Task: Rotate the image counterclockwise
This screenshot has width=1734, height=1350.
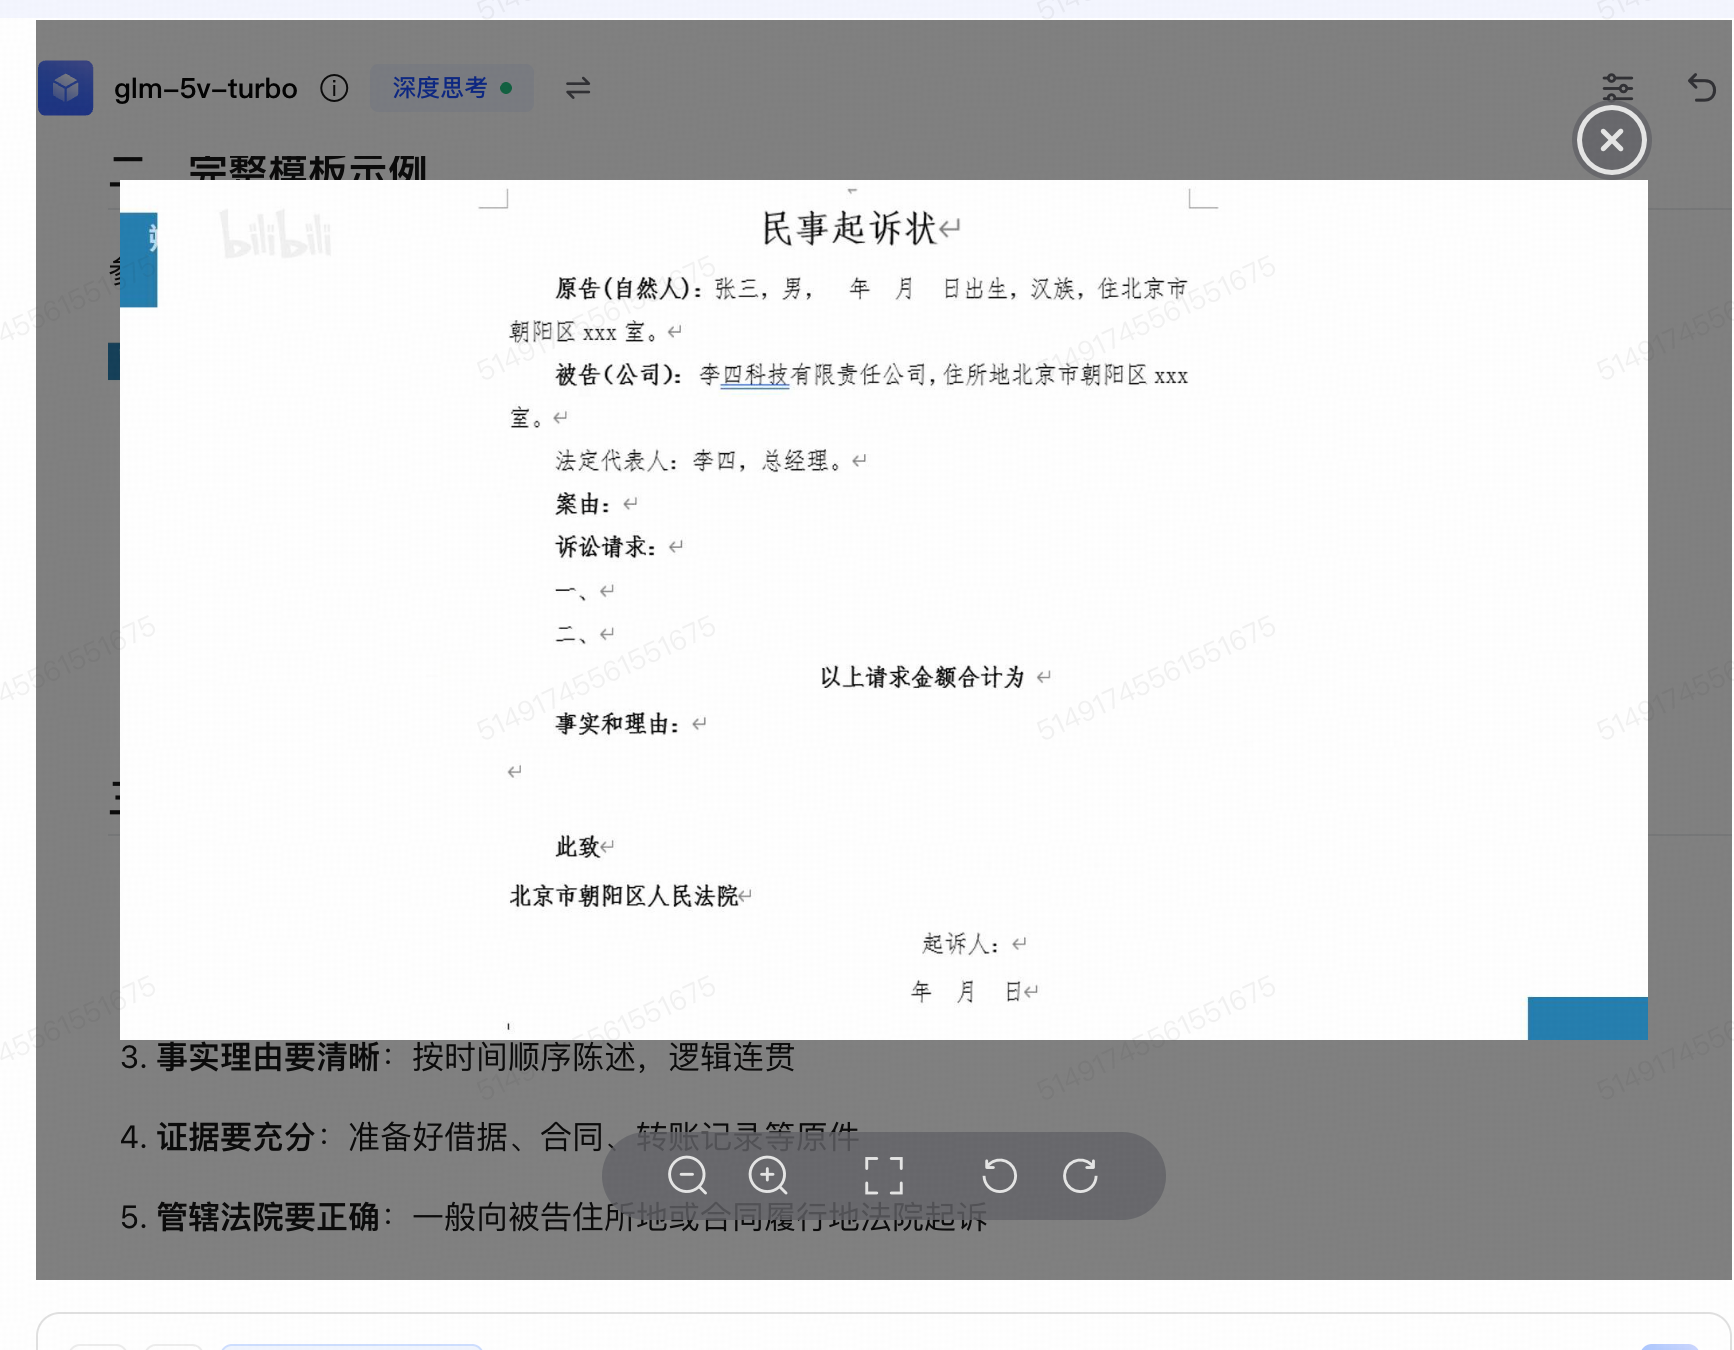Action: pyautogui.click(x=999, y=1175)
